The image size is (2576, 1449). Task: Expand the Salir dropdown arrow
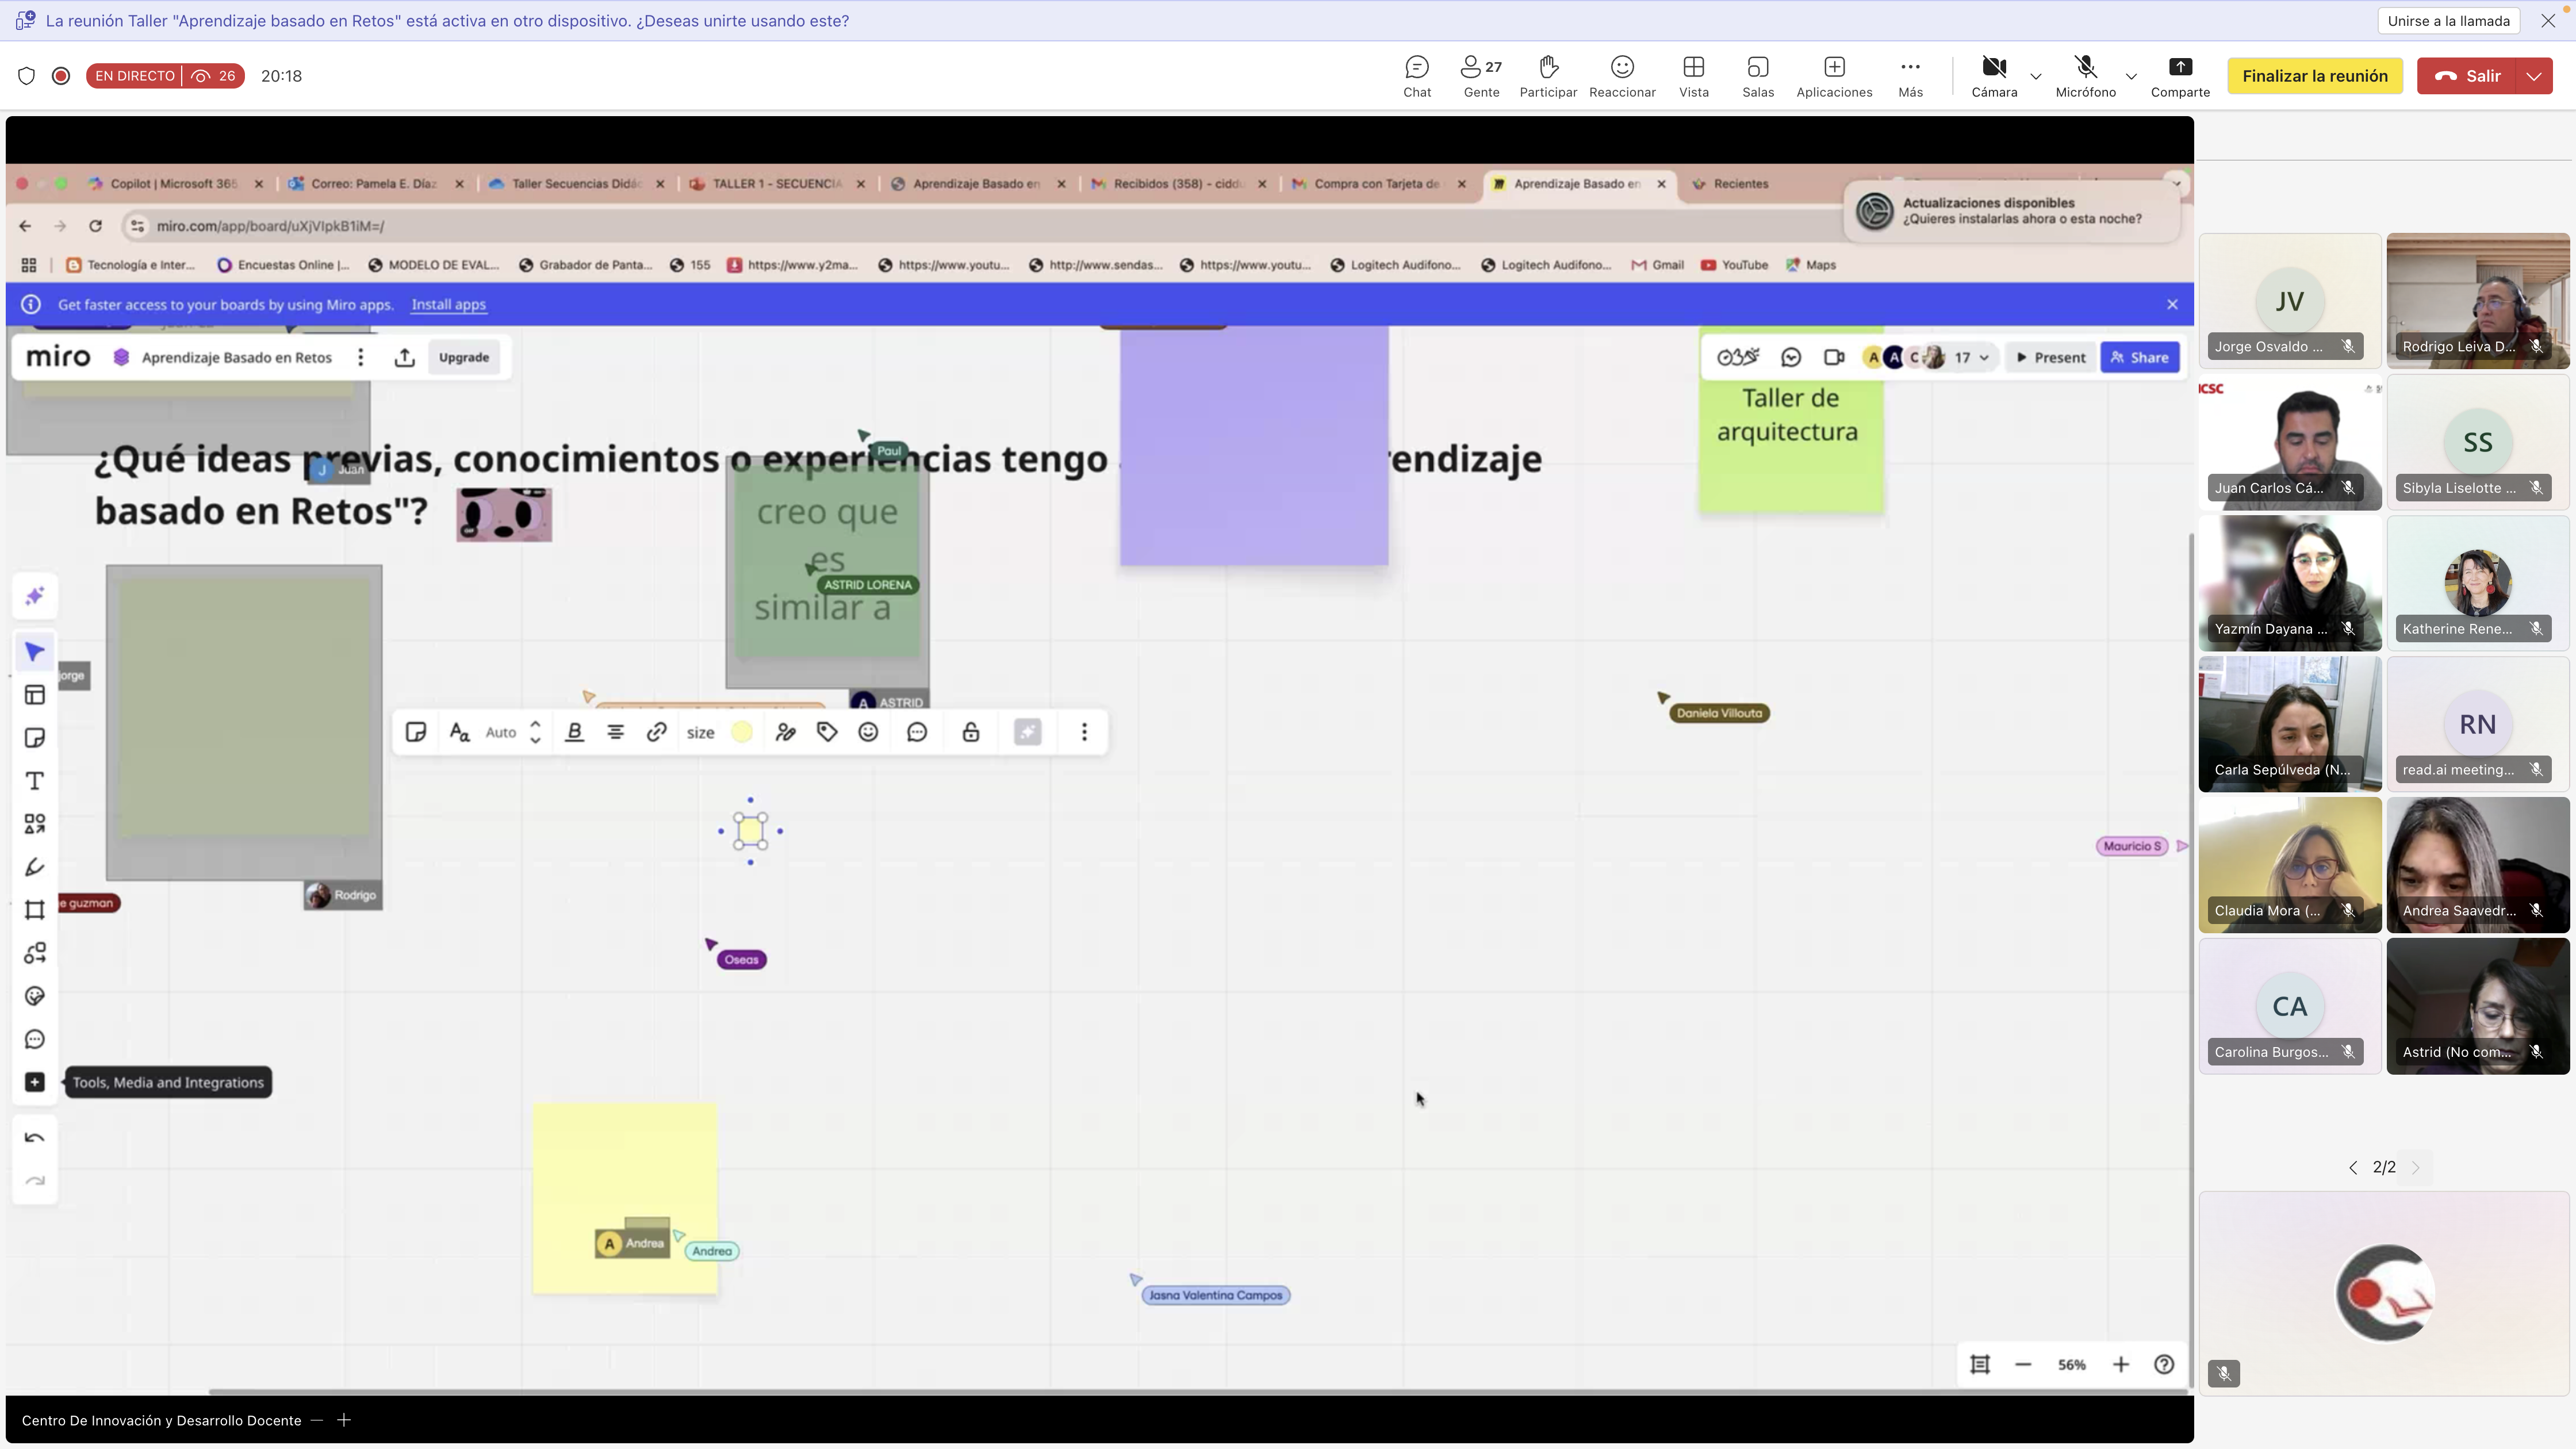click(x=2534, y=76)
